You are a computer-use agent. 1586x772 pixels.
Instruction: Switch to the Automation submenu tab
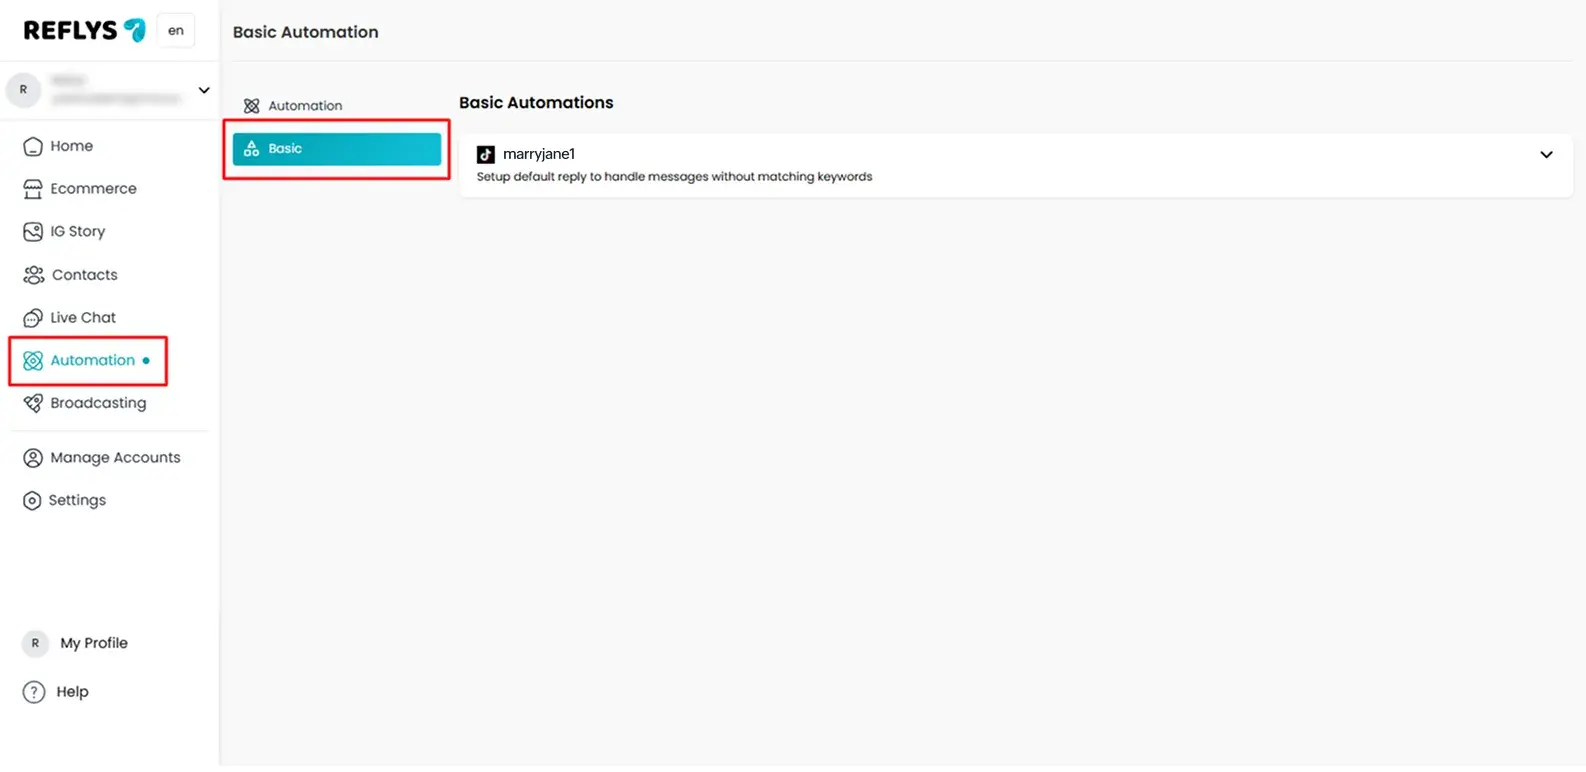point(304,106)
